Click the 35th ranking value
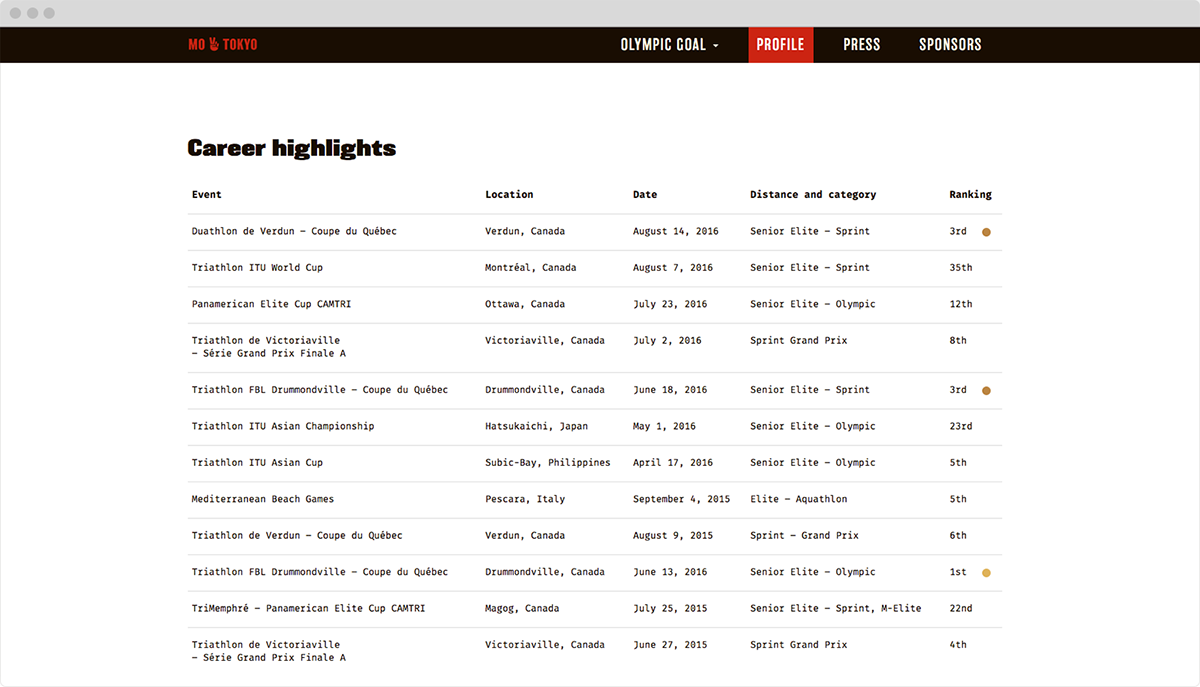 pos(961,268)
